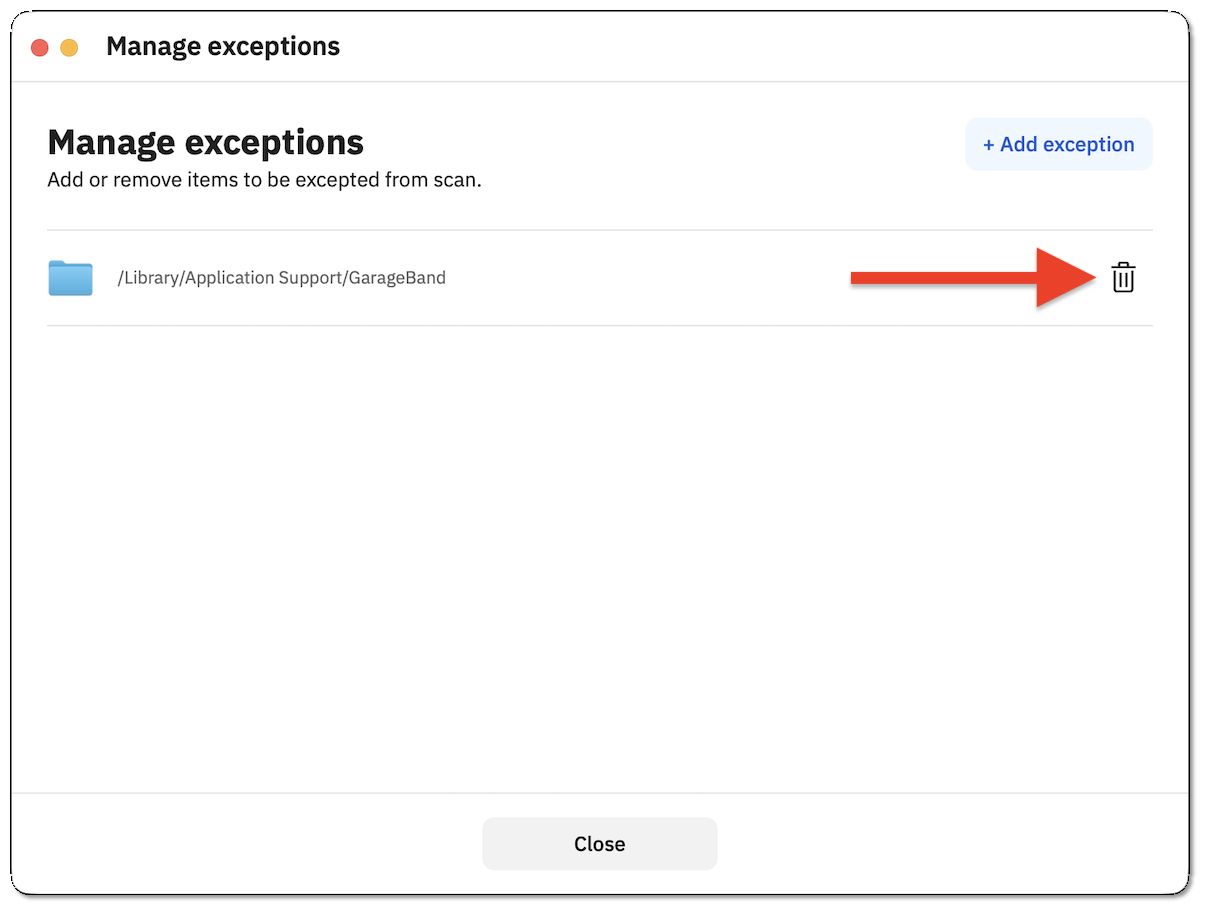Click the red window control button
This screenshot has width=1206, height=913.
coord(39,46)
